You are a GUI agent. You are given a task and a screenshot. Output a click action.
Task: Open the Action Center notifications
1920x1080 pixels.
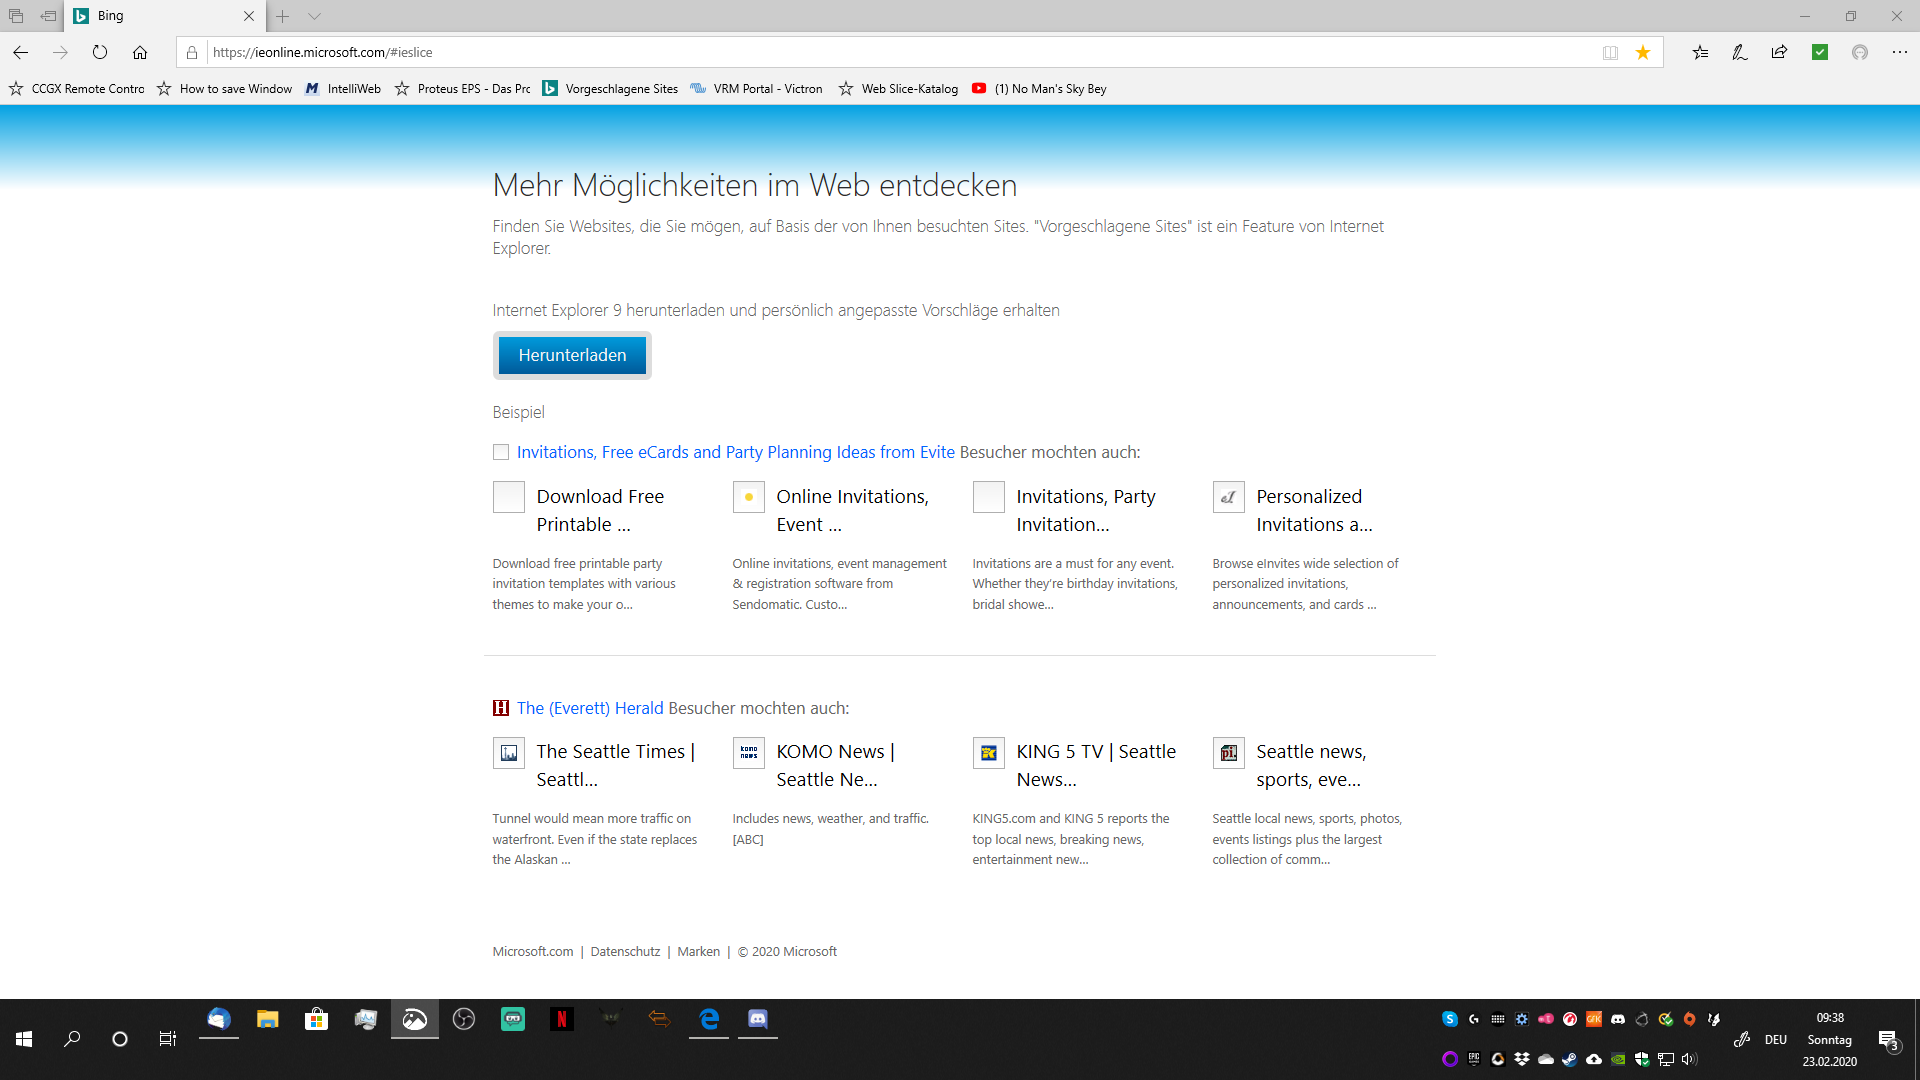(x=1889, y=1040)
